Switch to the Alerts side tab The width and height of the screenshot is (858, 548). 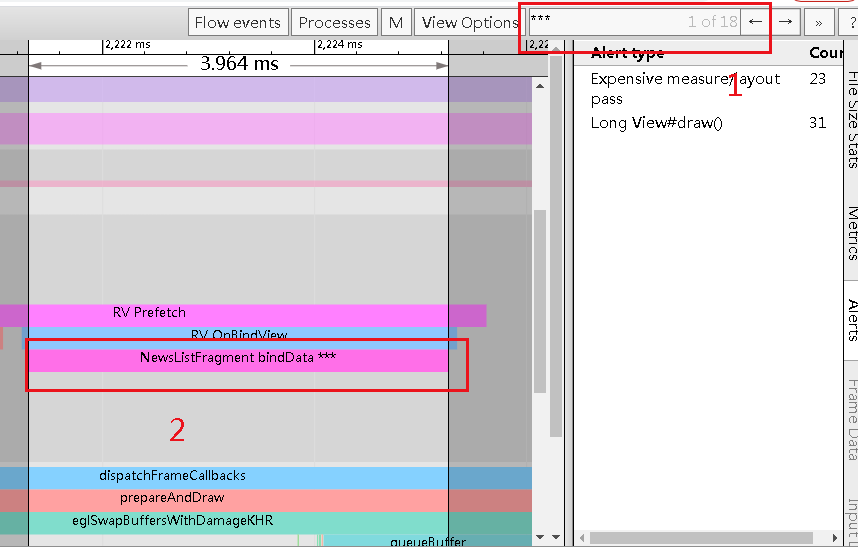851,320
